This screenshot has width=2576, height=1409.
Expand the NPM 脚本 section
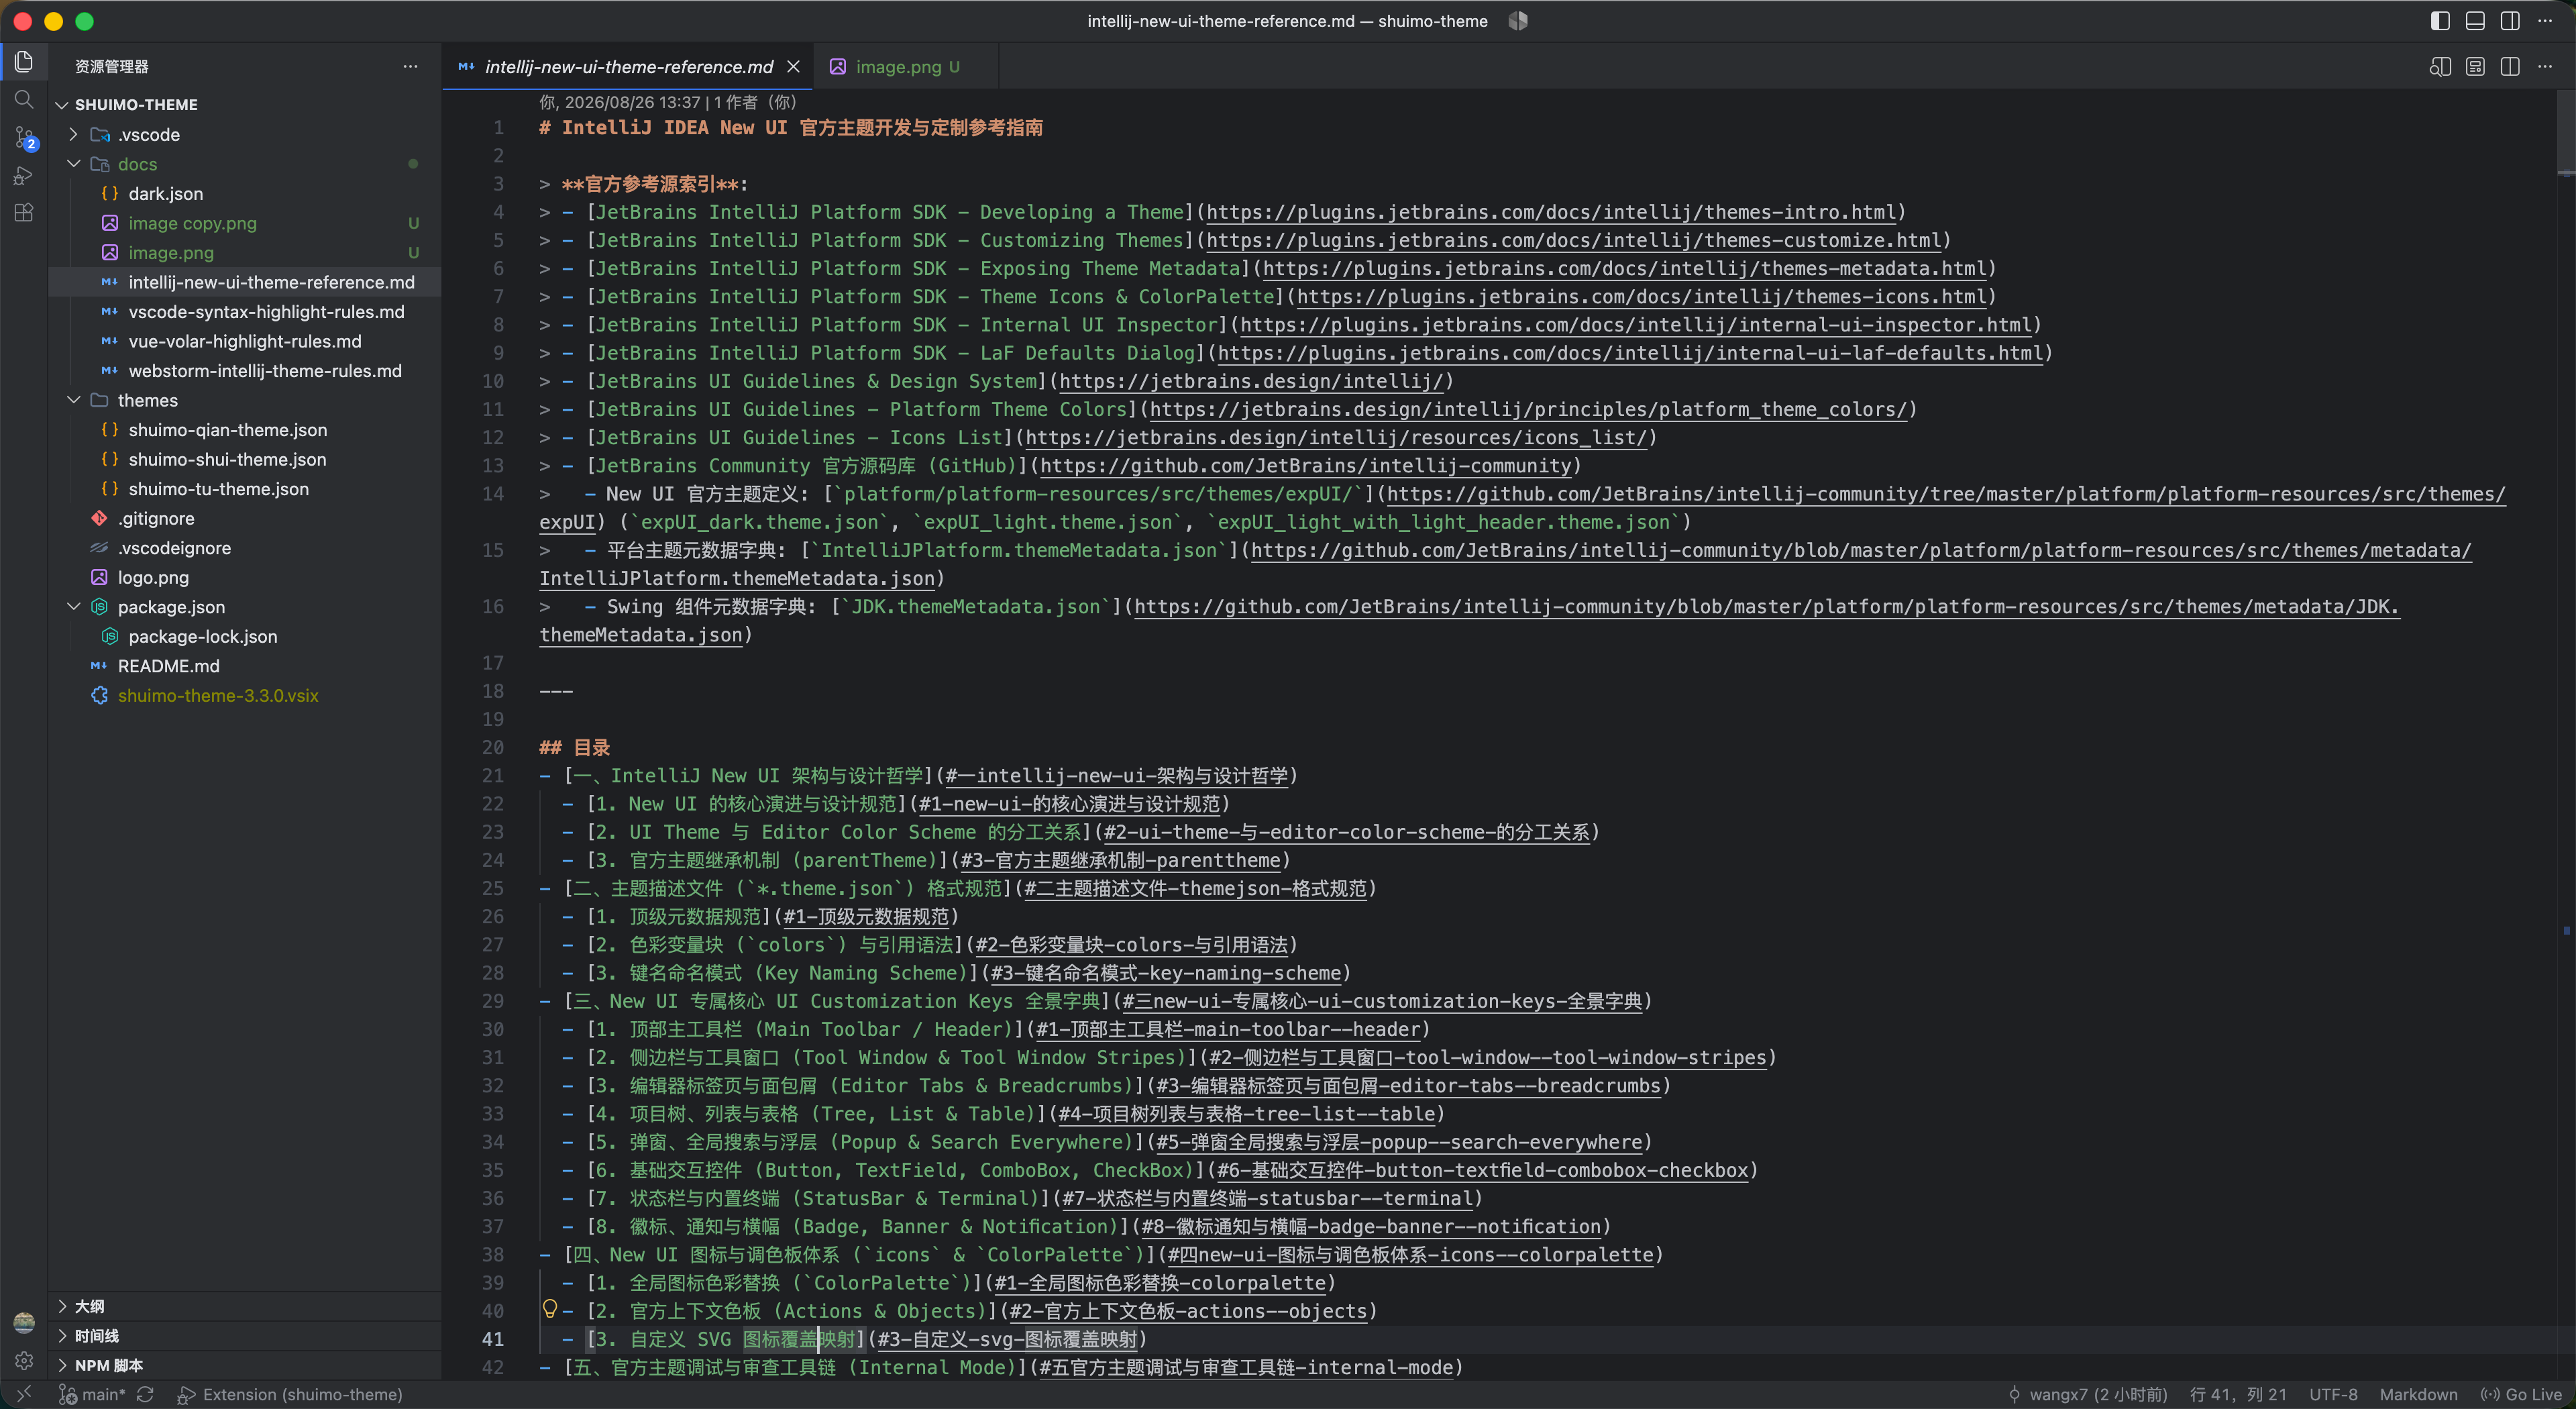[x=244, y=1365]
